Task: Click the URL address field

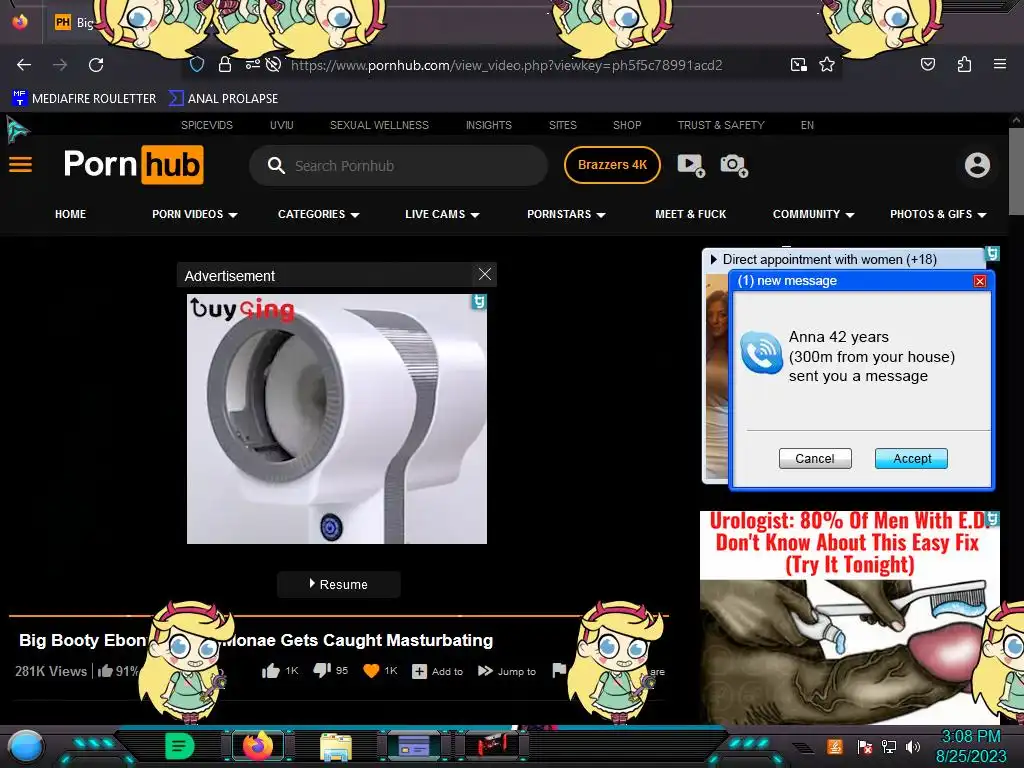Action: tap(507, 65)
